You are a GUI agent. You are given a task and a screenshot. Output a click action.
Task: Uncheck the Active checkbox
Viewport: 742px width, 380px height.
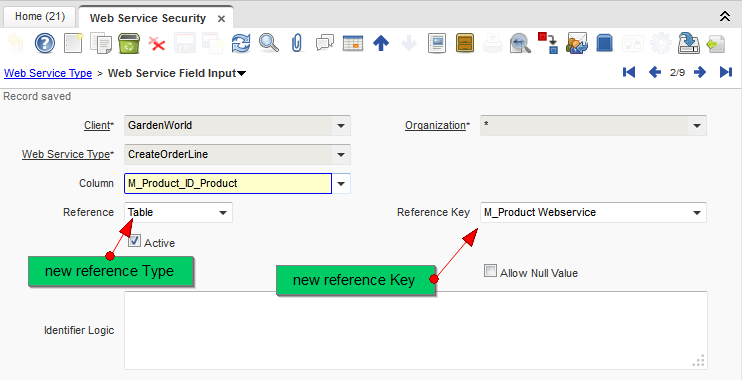(134, 241)
